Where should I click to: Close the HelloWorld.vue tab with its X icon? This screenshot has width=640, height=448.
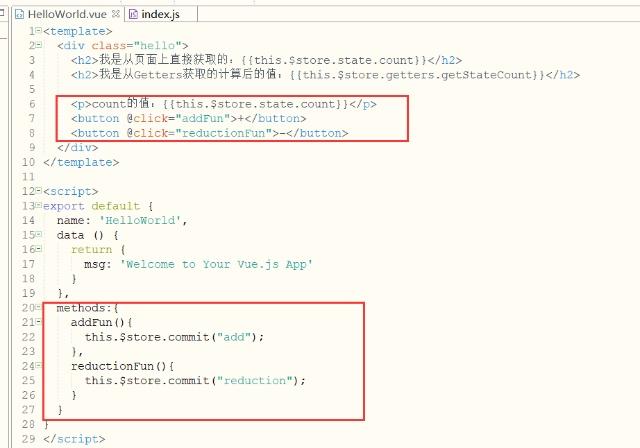(116, 13)
